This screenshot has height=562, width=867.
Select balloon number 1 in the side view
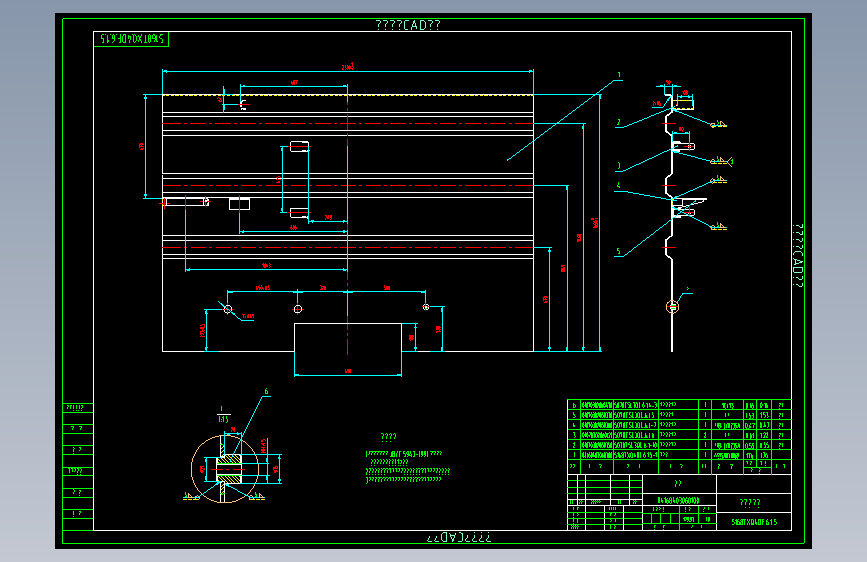point(619,75)
